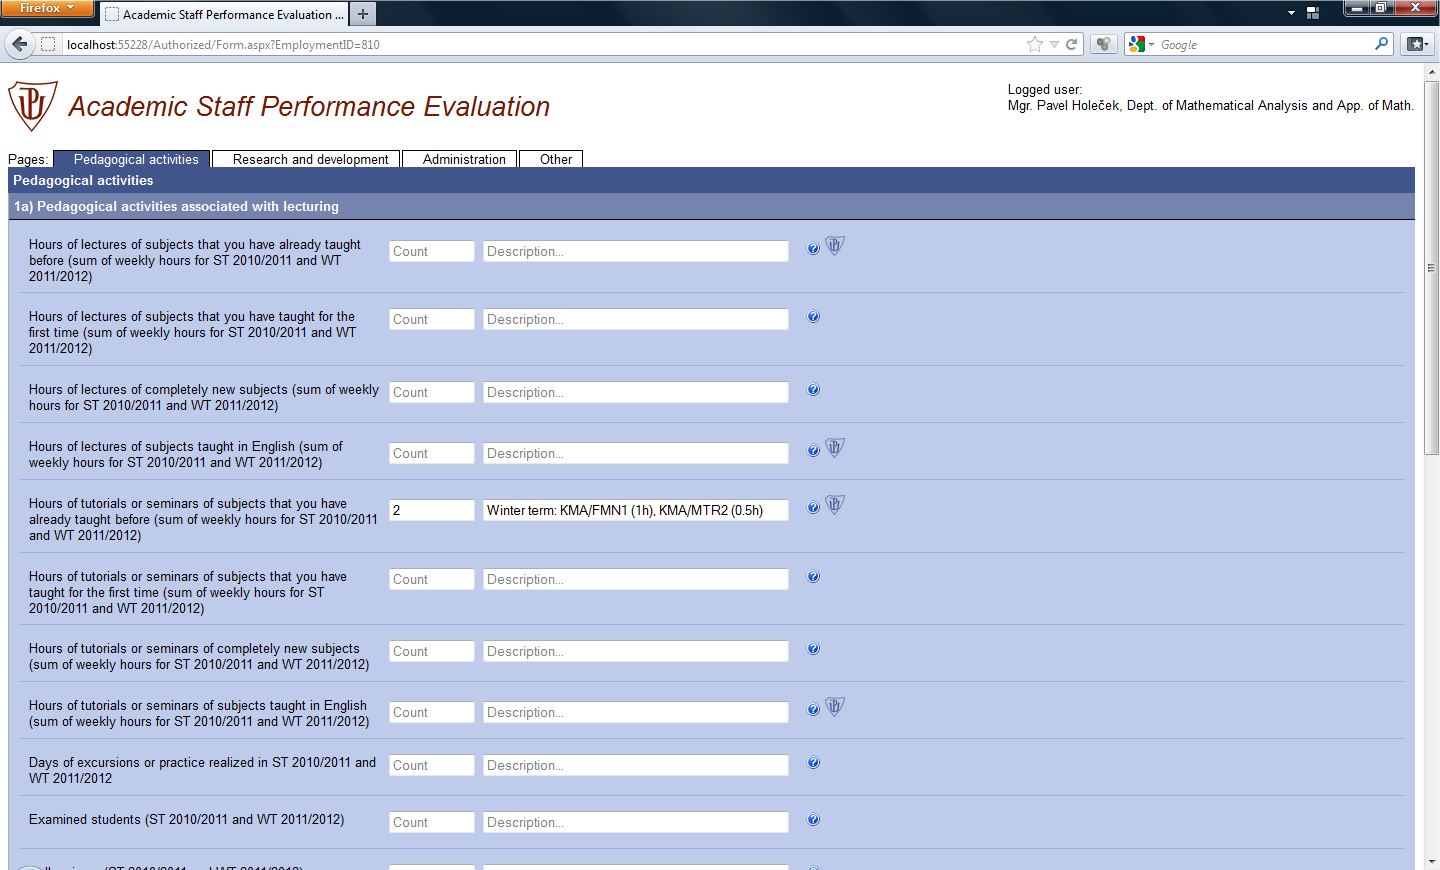Open a new browser tab
Image resolution: width=1440 pixels, height=870 pixels.
[363, 14]
